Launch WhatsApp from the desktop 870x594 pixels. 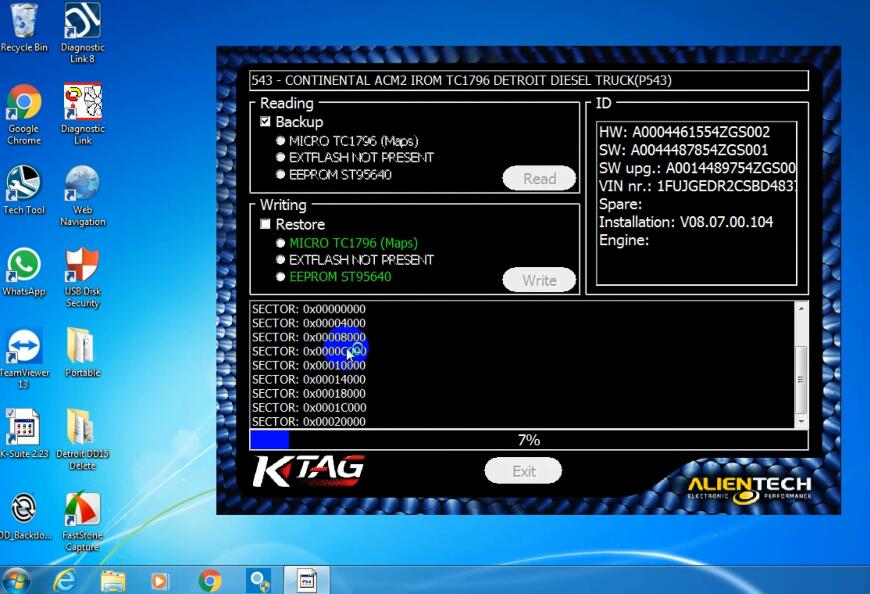24,272
